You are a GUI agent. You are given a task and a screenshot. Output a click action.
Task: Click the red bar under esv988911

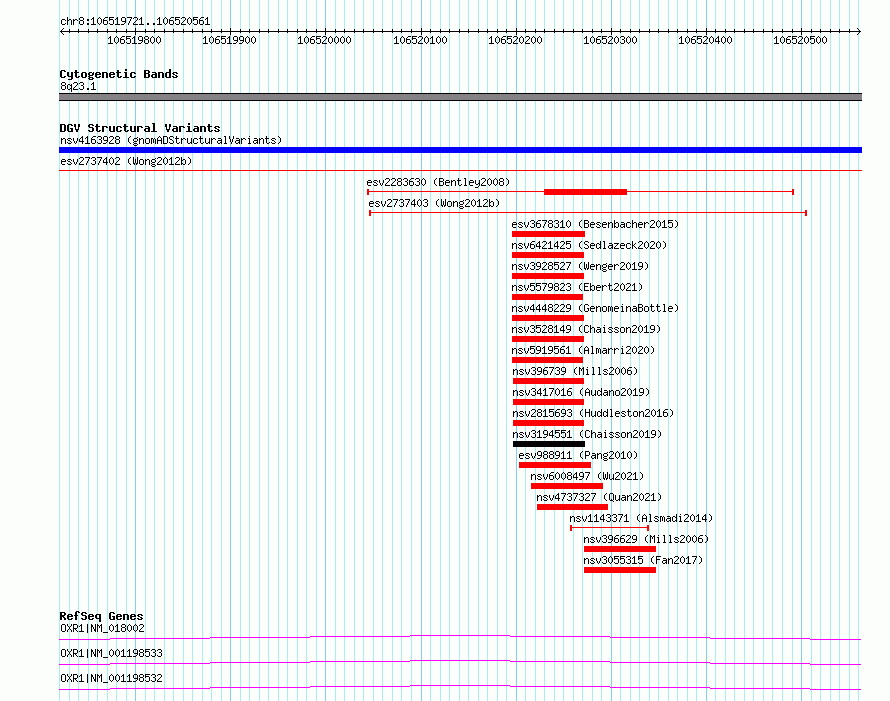[x=555, y=465]
